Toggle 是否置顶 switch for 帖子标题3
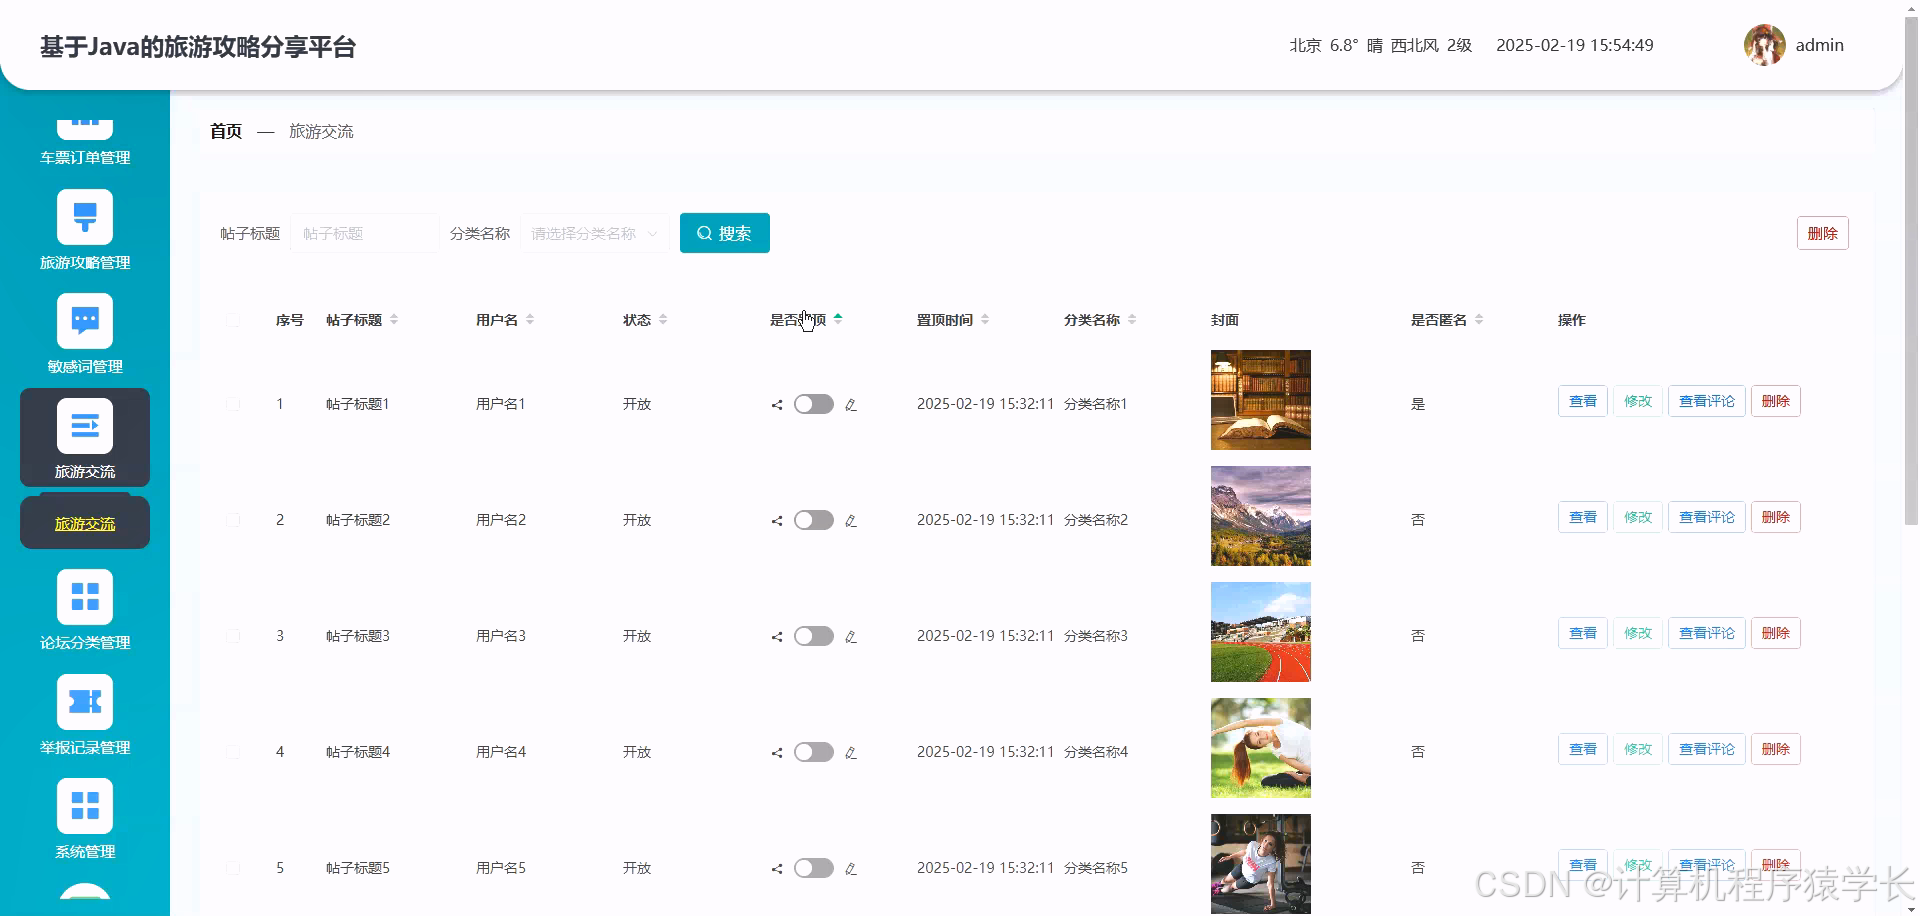1920x916 pixels. click(814, 636)
